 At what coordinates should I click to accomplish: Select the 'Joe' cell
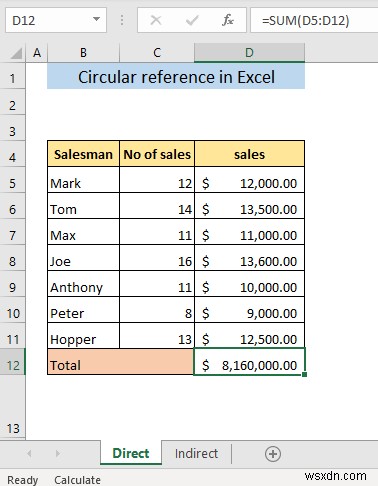click(x=83, y=258)
